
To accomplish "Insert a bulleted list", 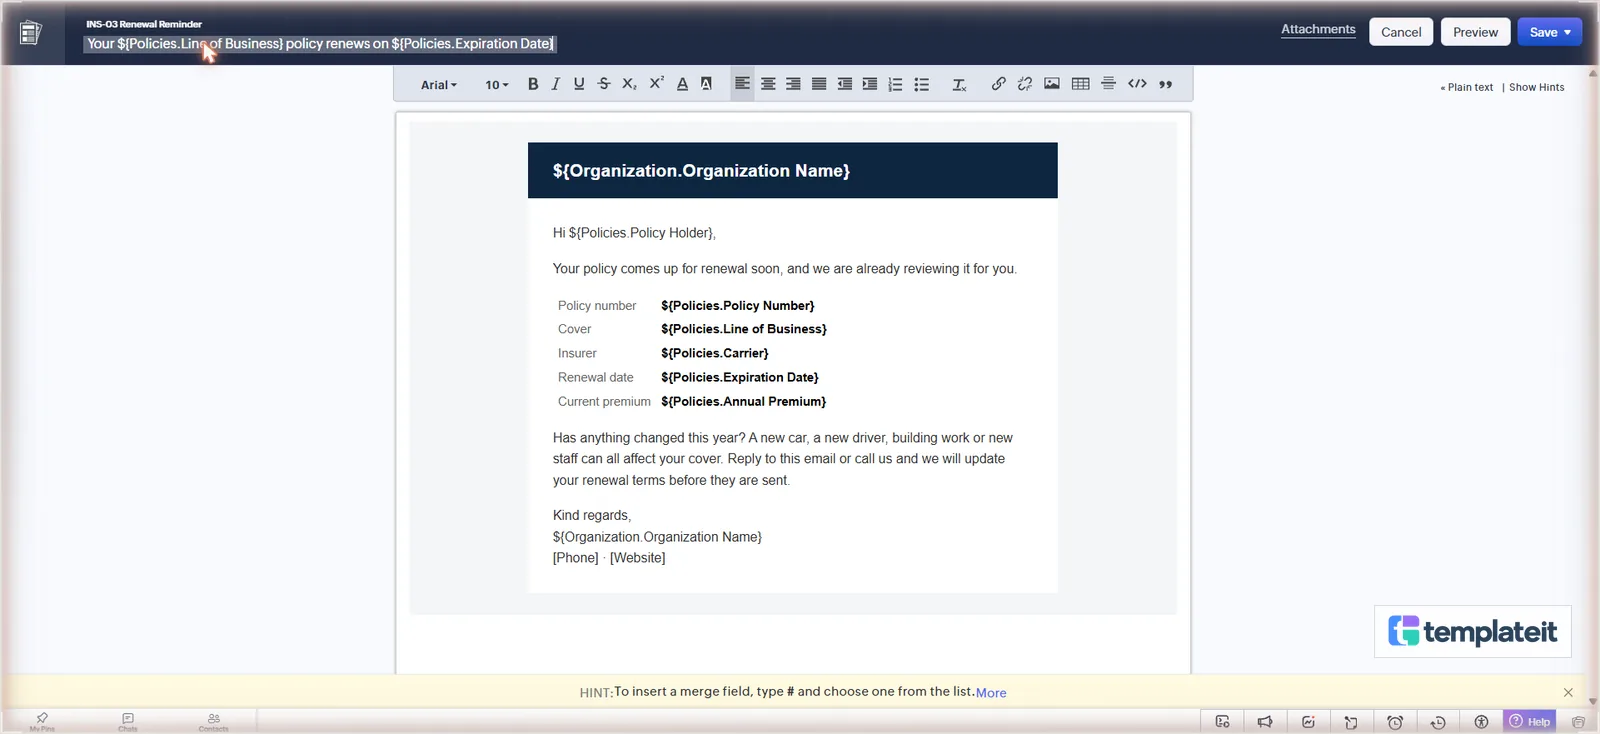I will tap(922, 84).
